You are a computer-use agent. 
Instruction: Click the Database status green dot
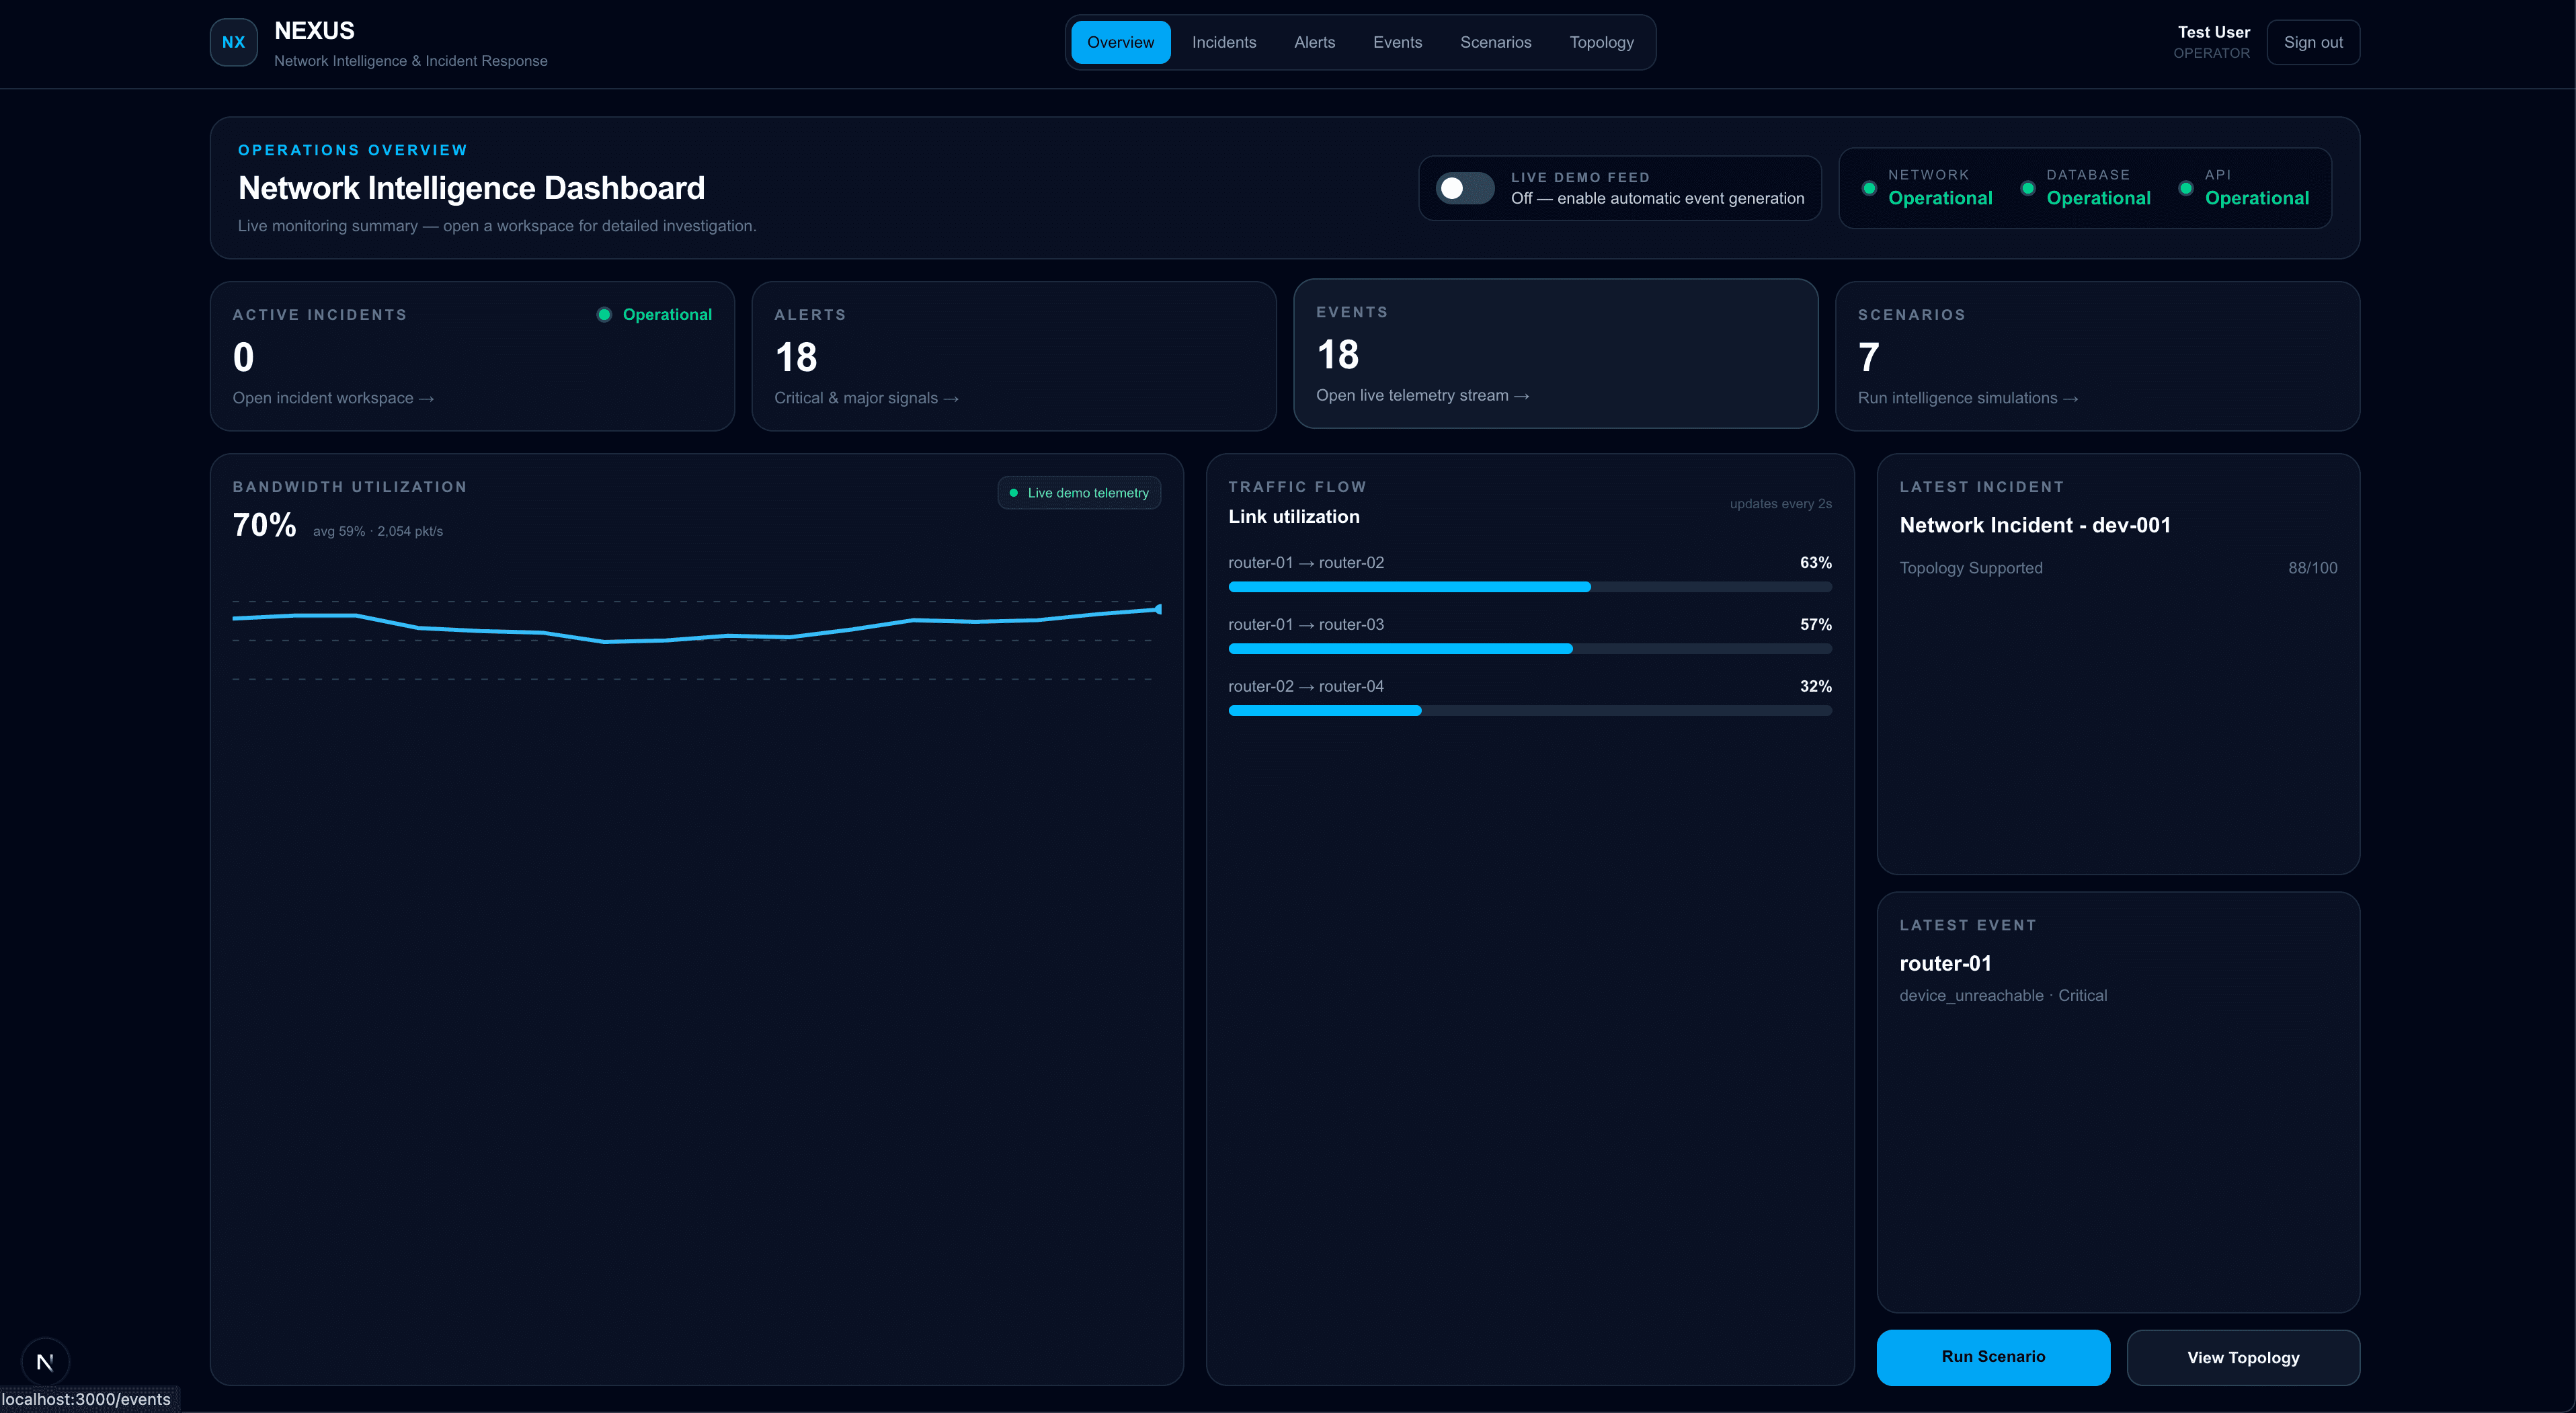point(2027,188)
